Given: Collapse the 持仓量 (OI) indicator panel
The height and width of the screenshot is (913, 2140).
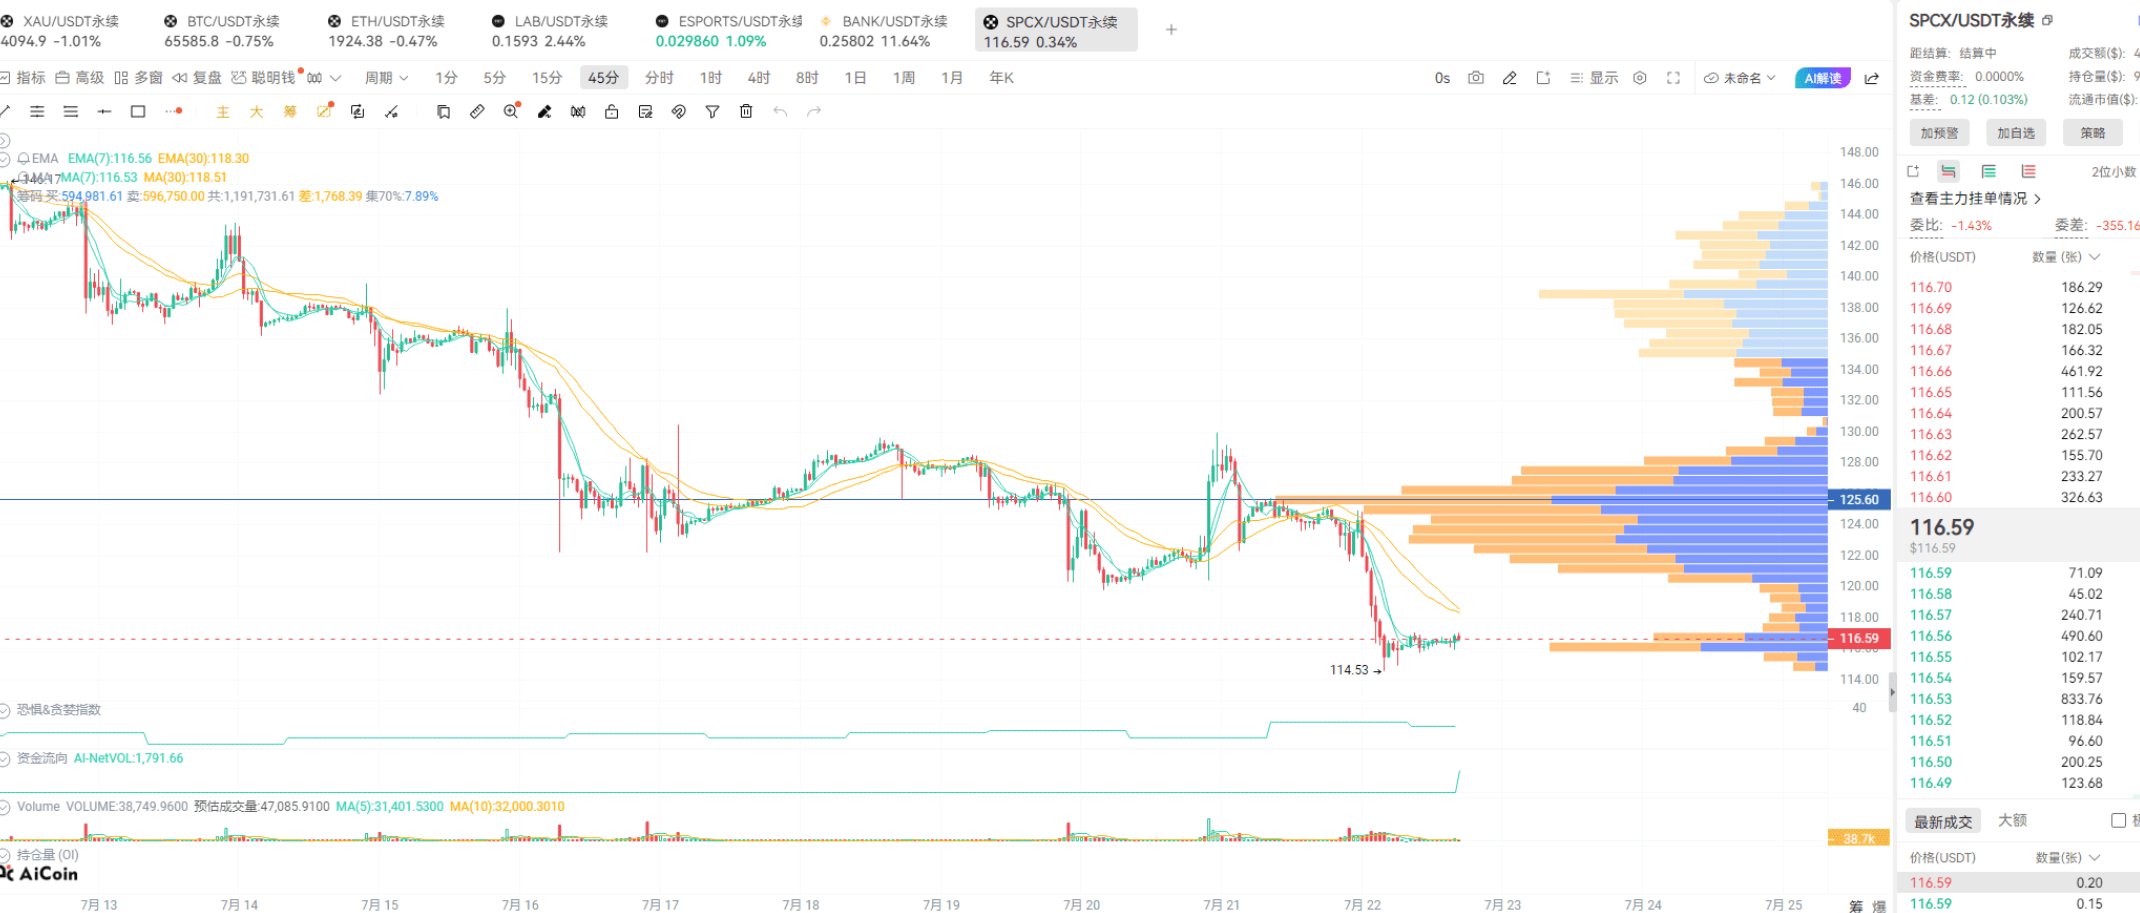Looking at the screenshot, I should 5,856.
